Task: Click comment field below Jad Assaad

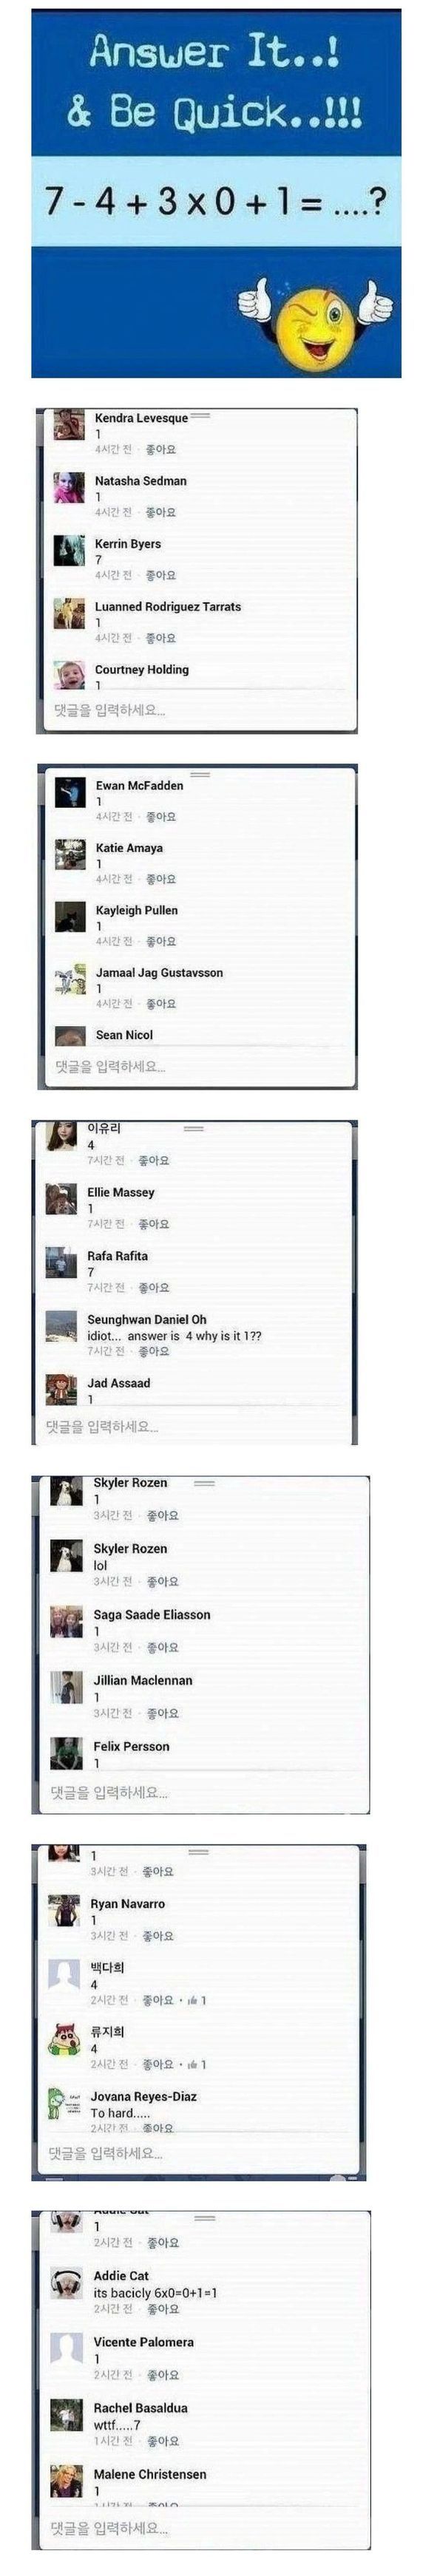Action: pyautogui.click(x=193, y=1426)
